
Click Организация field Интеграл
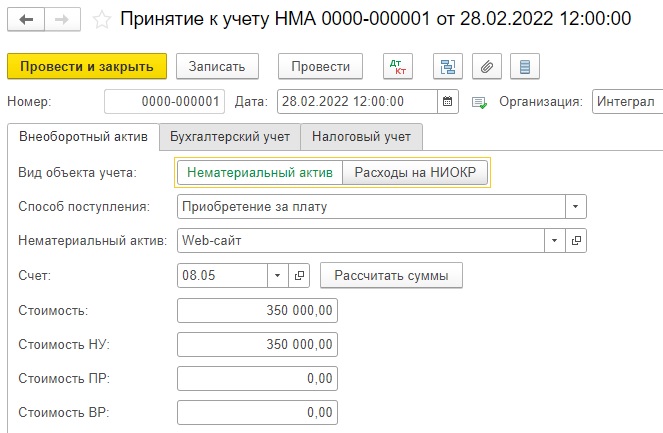627,101
